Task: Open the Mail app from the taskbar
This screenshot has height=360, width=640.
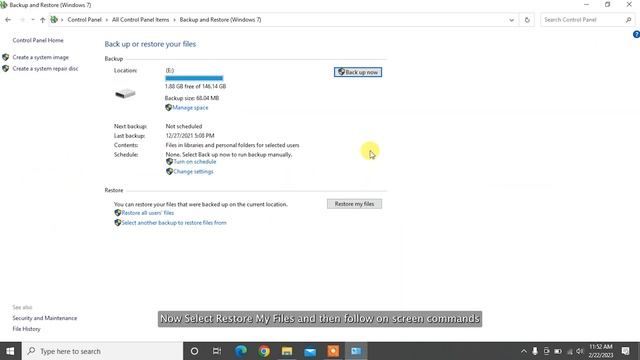Action: 310,351
